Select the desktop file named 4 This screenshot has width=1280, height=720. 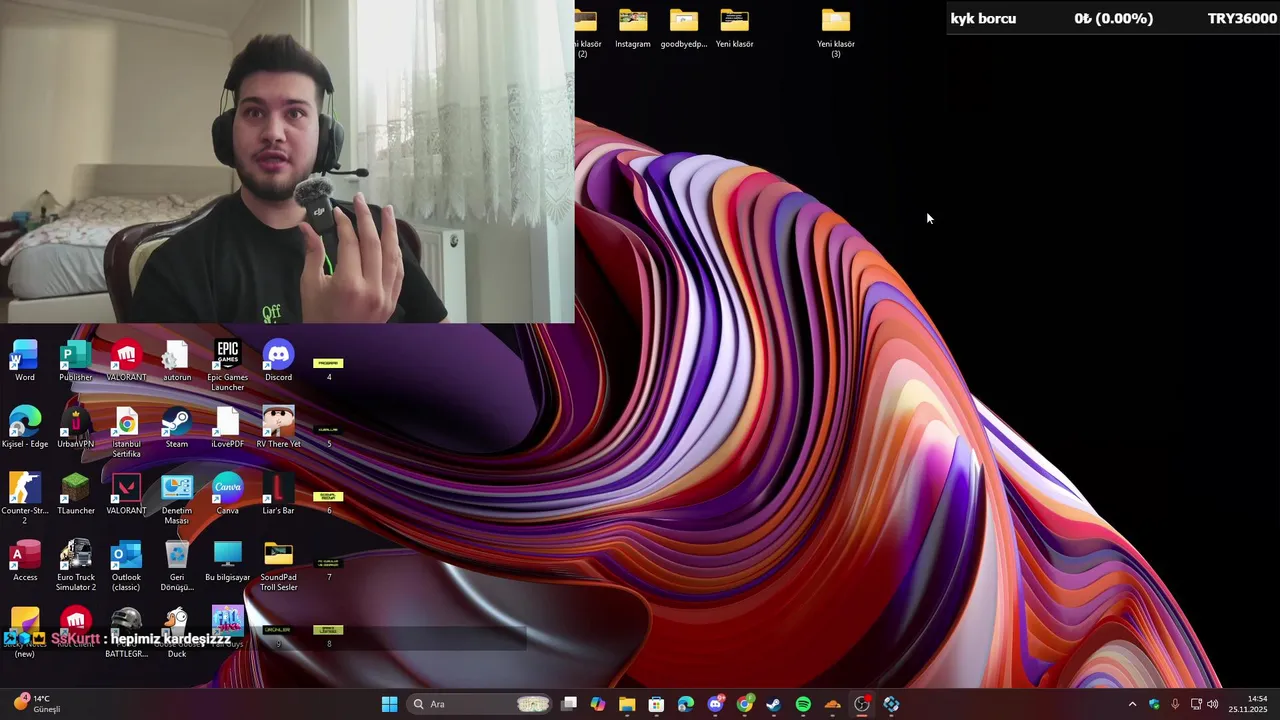pyautogui.click(x=328, y=367)
